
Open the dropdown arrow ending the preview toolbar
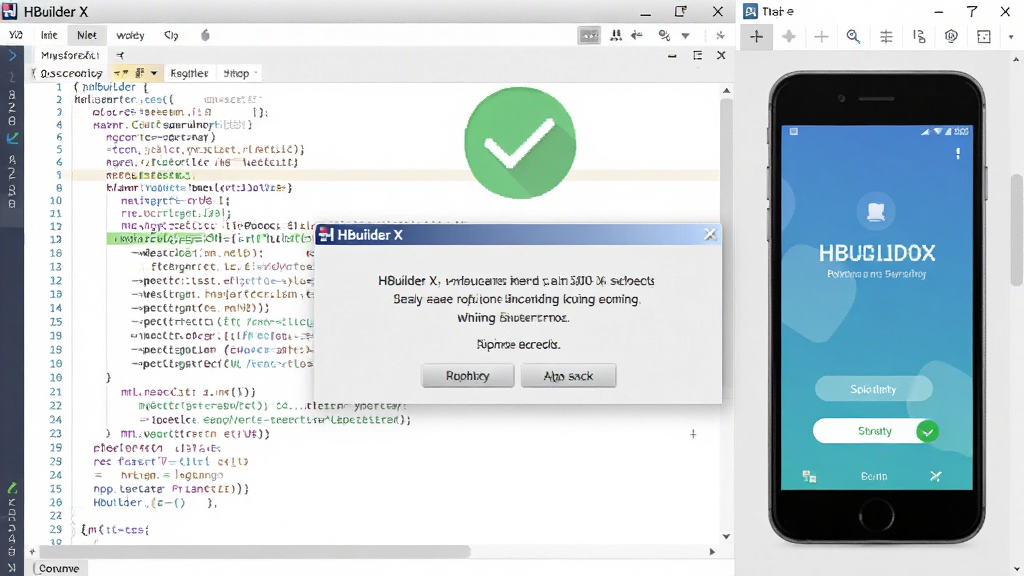point(1011,37)
